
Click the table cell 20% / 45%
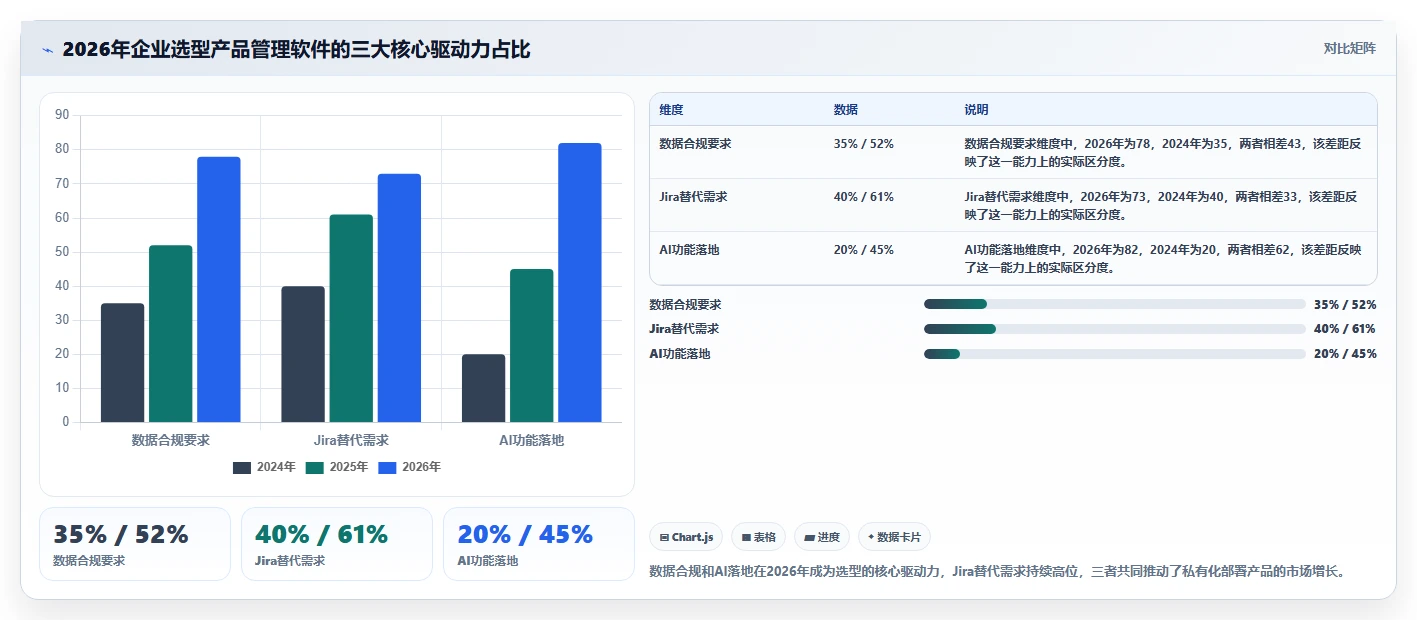point(864,250)
